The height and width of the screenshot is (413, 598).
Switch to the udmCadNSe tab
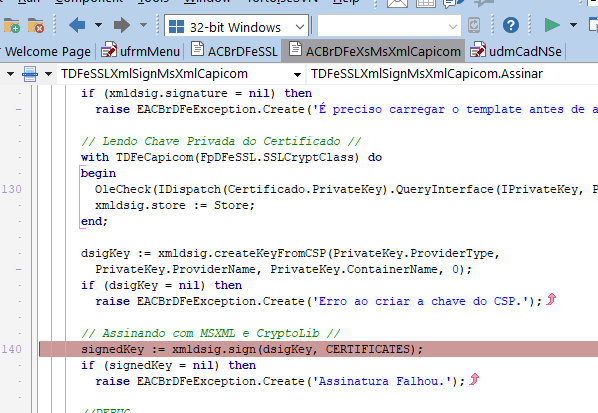[516, 51]
